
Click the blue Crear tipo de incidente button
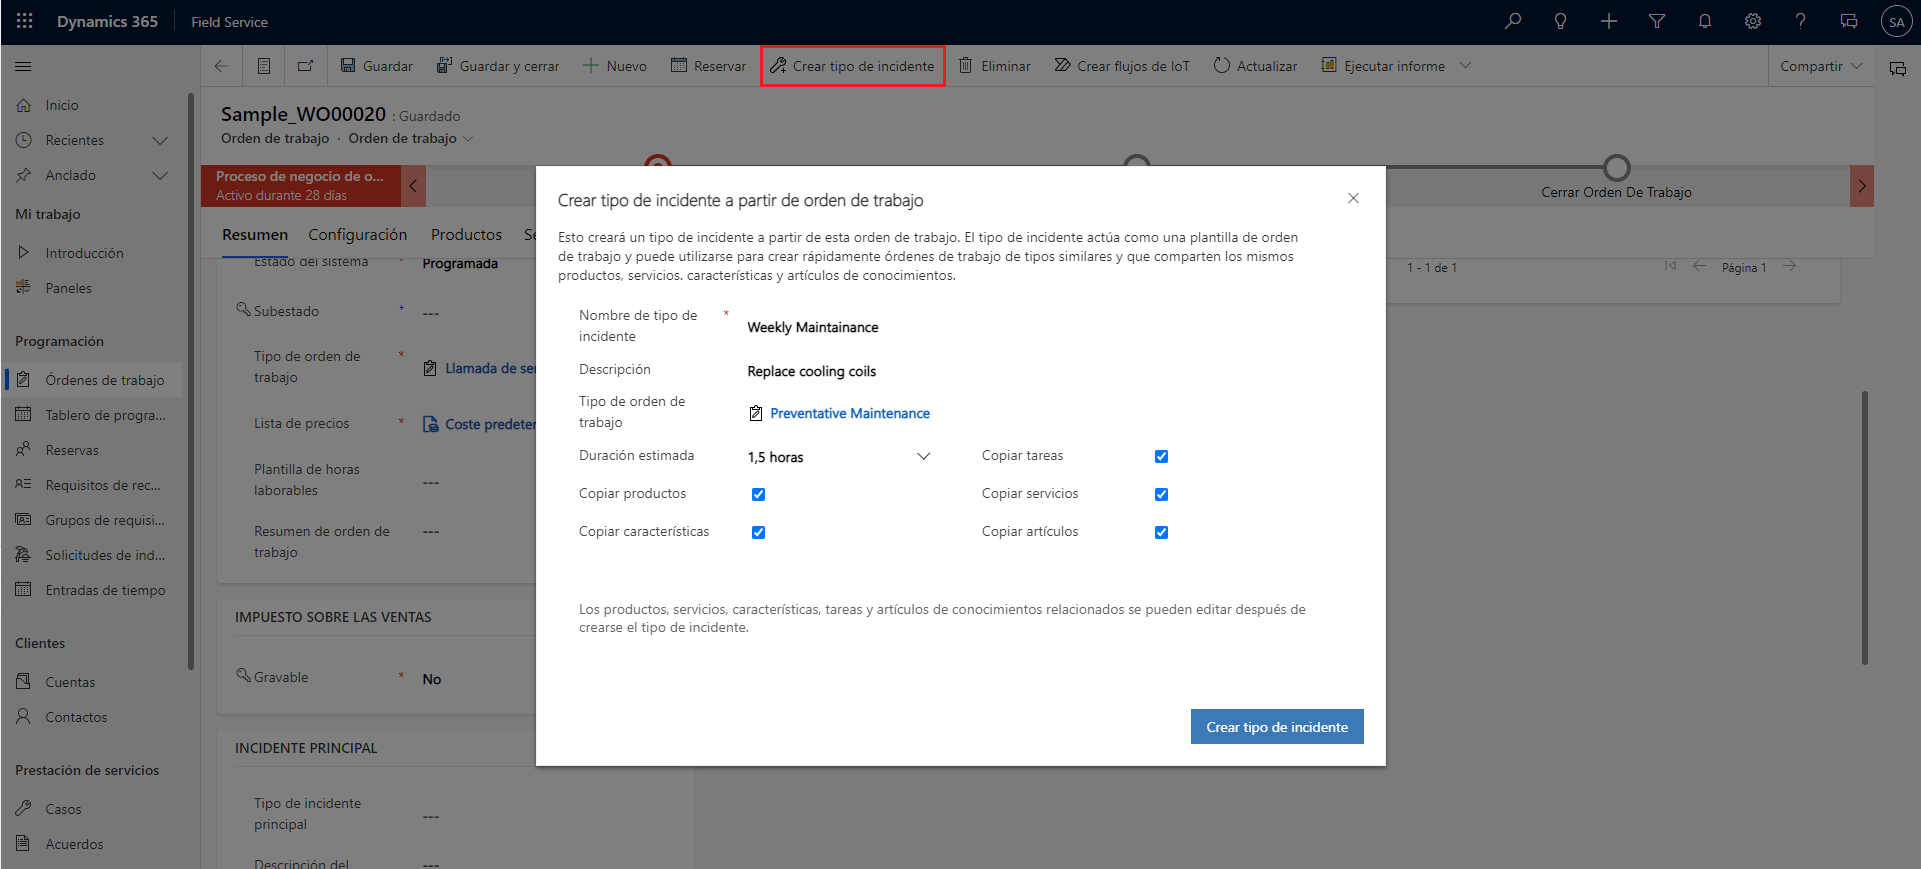[x=1277, y=727]
